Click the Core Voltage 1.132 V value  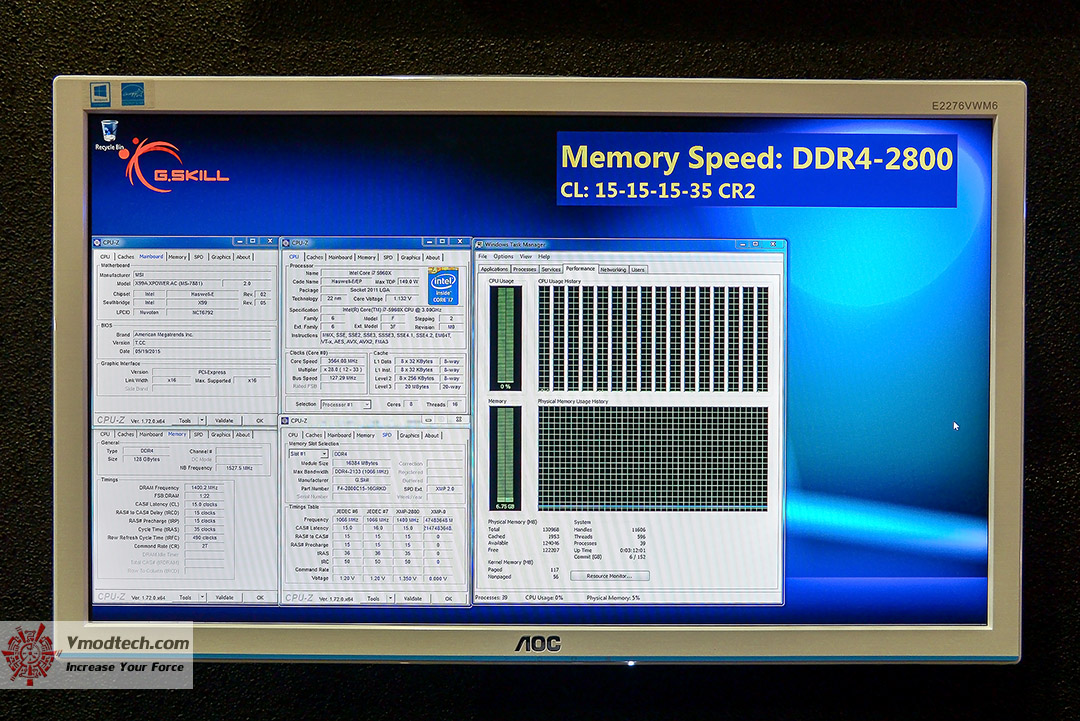(402, 299)
